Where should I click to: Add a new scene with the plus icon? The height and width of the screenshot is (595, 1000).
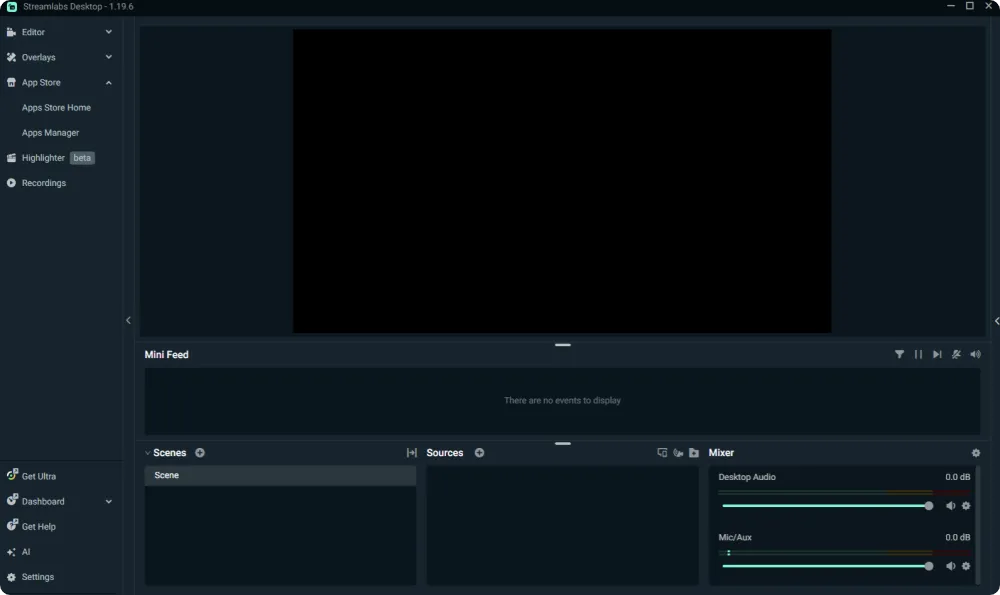click(200, 453)
